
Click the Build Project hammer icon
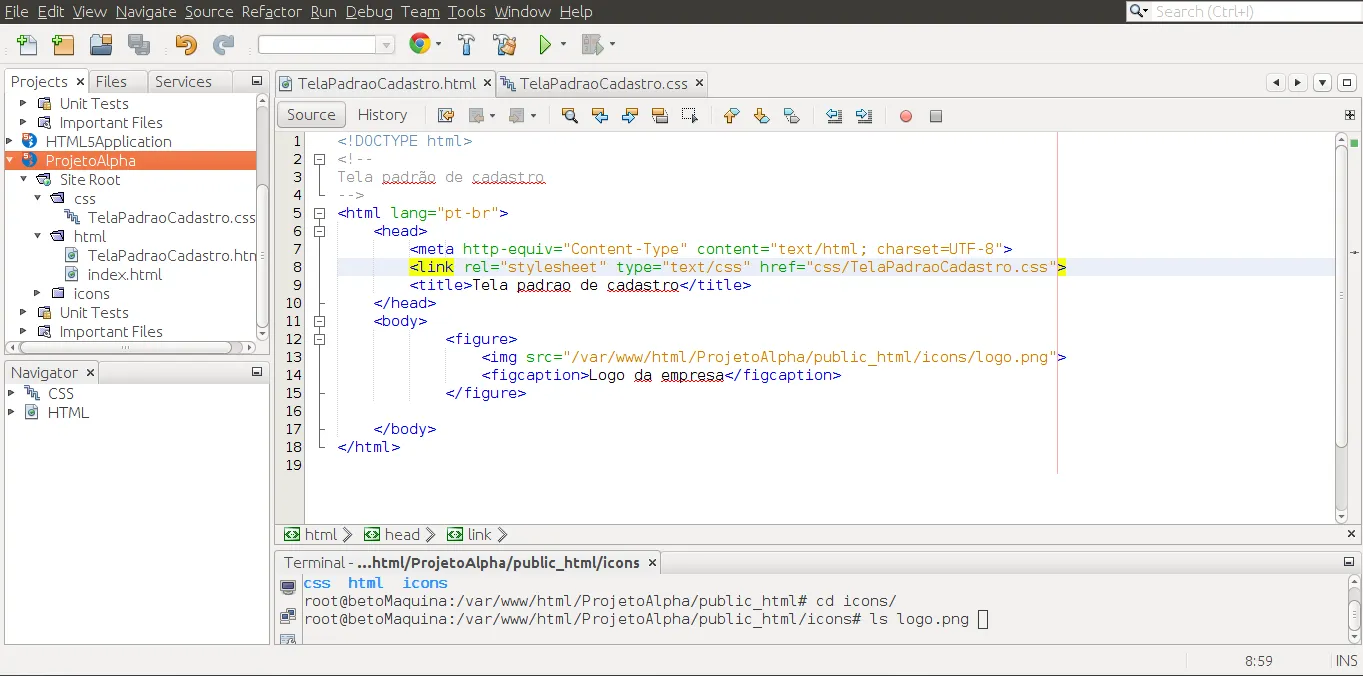click(466, 44)
